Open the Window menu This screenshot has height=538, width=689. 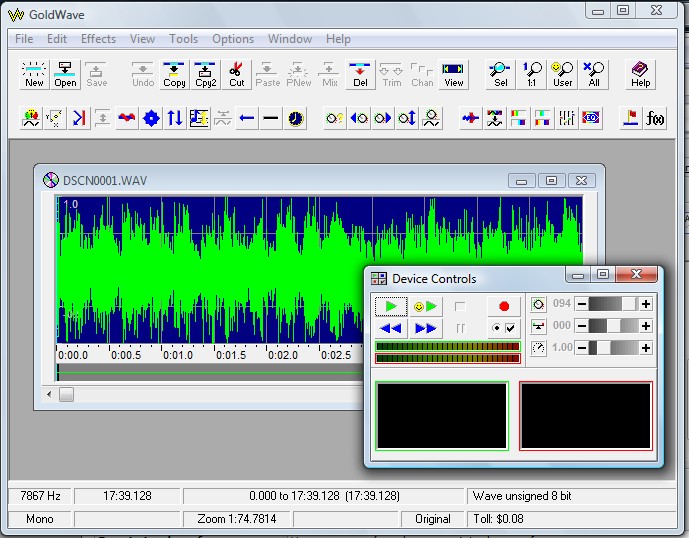click(x=290, y=39)
